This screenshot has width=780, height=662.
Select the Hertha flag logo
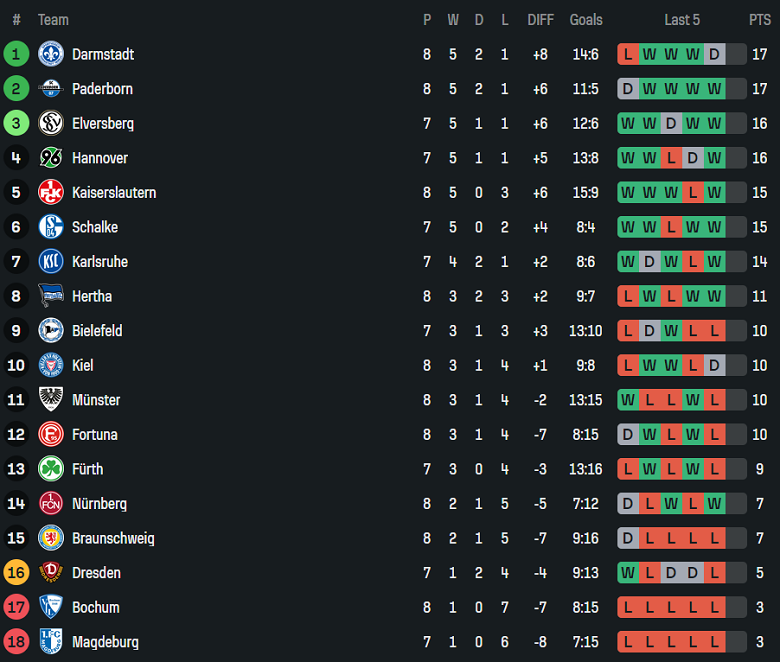point(51,296)
